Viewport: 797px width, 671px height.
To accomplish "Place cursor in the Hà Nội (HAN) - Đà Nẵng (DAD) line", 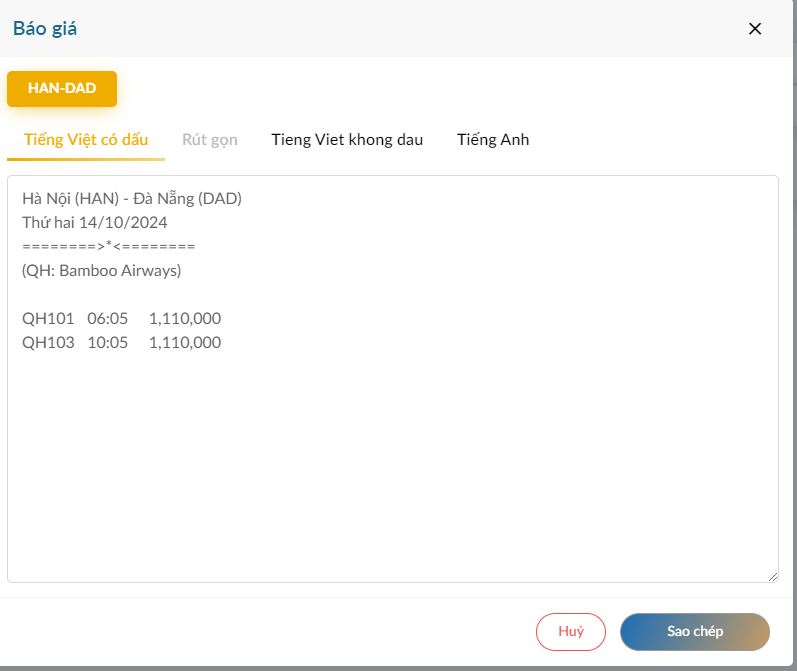I will point(132,198).
